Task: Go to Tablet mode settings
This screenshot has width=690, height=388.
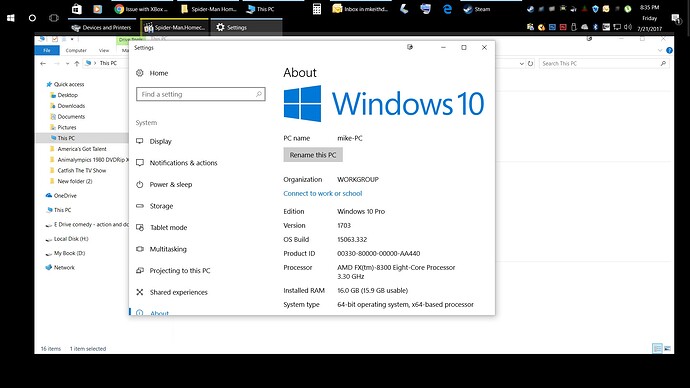Action: coord(169,227)
